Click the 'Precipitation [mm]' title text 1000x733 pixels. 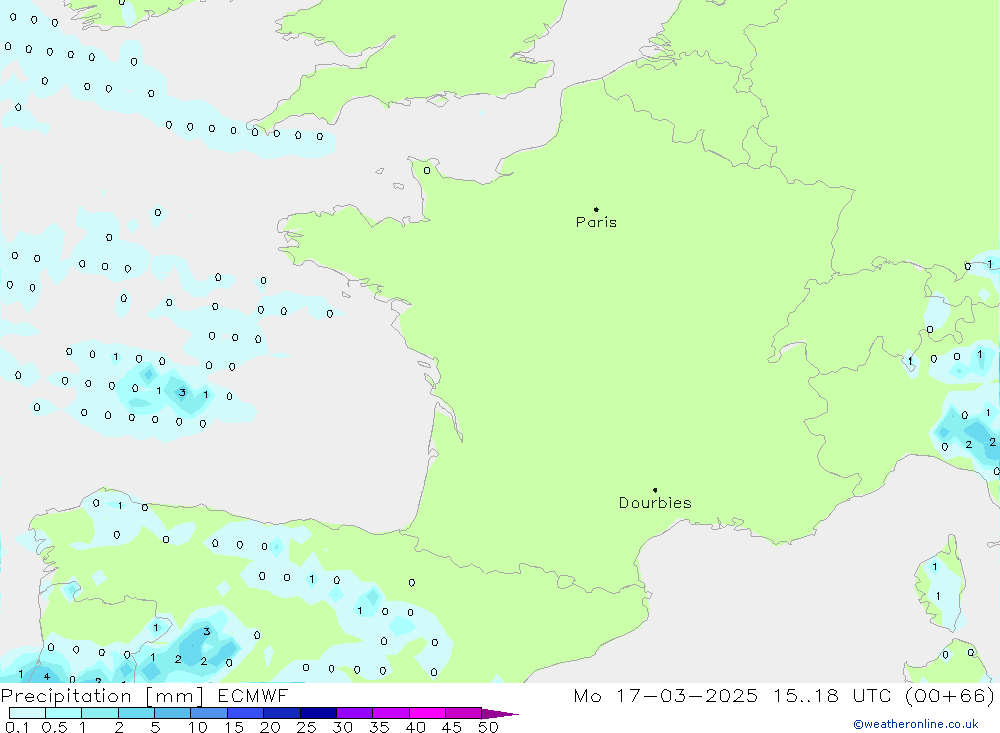[x=102, y=696]
